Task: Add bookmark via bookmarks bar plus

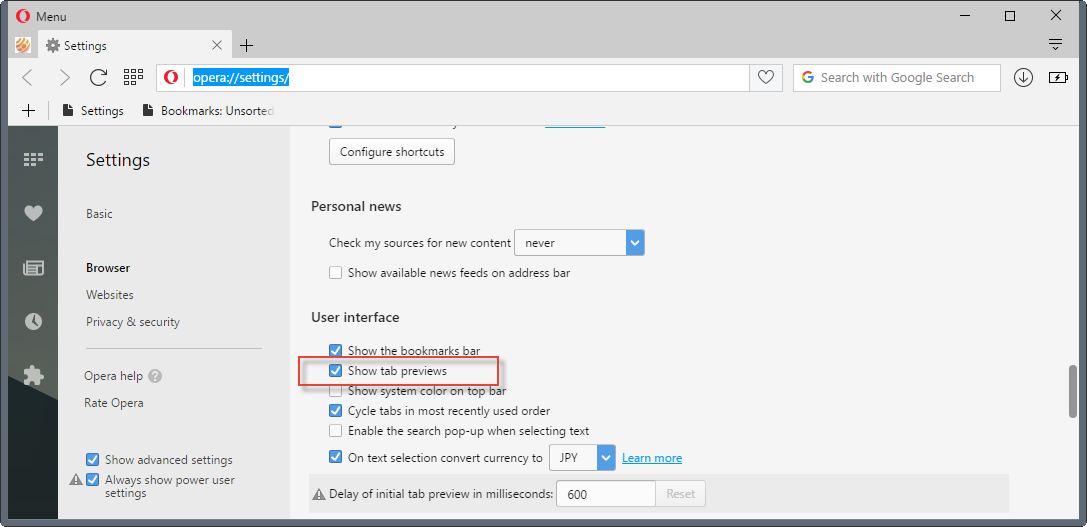Action: (28, 110)
